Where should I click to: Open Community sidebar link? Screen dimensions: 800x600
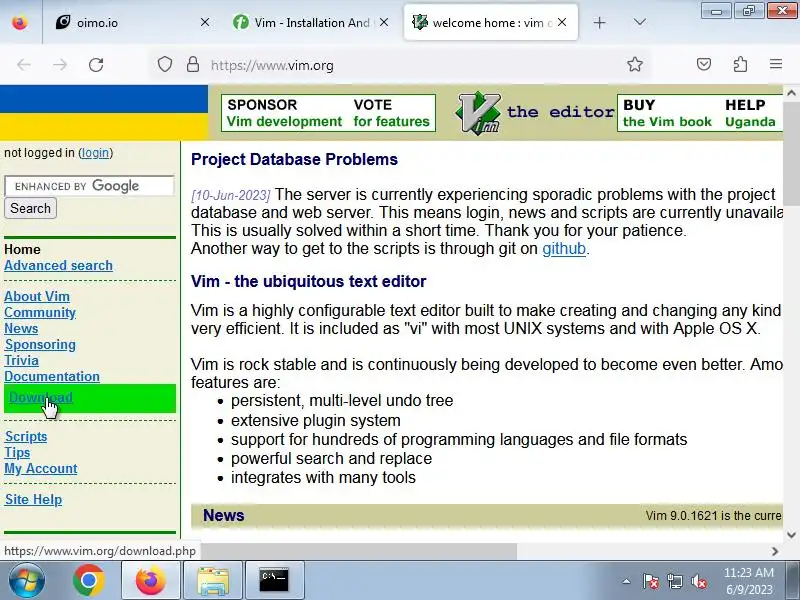[x=40, y=312]
